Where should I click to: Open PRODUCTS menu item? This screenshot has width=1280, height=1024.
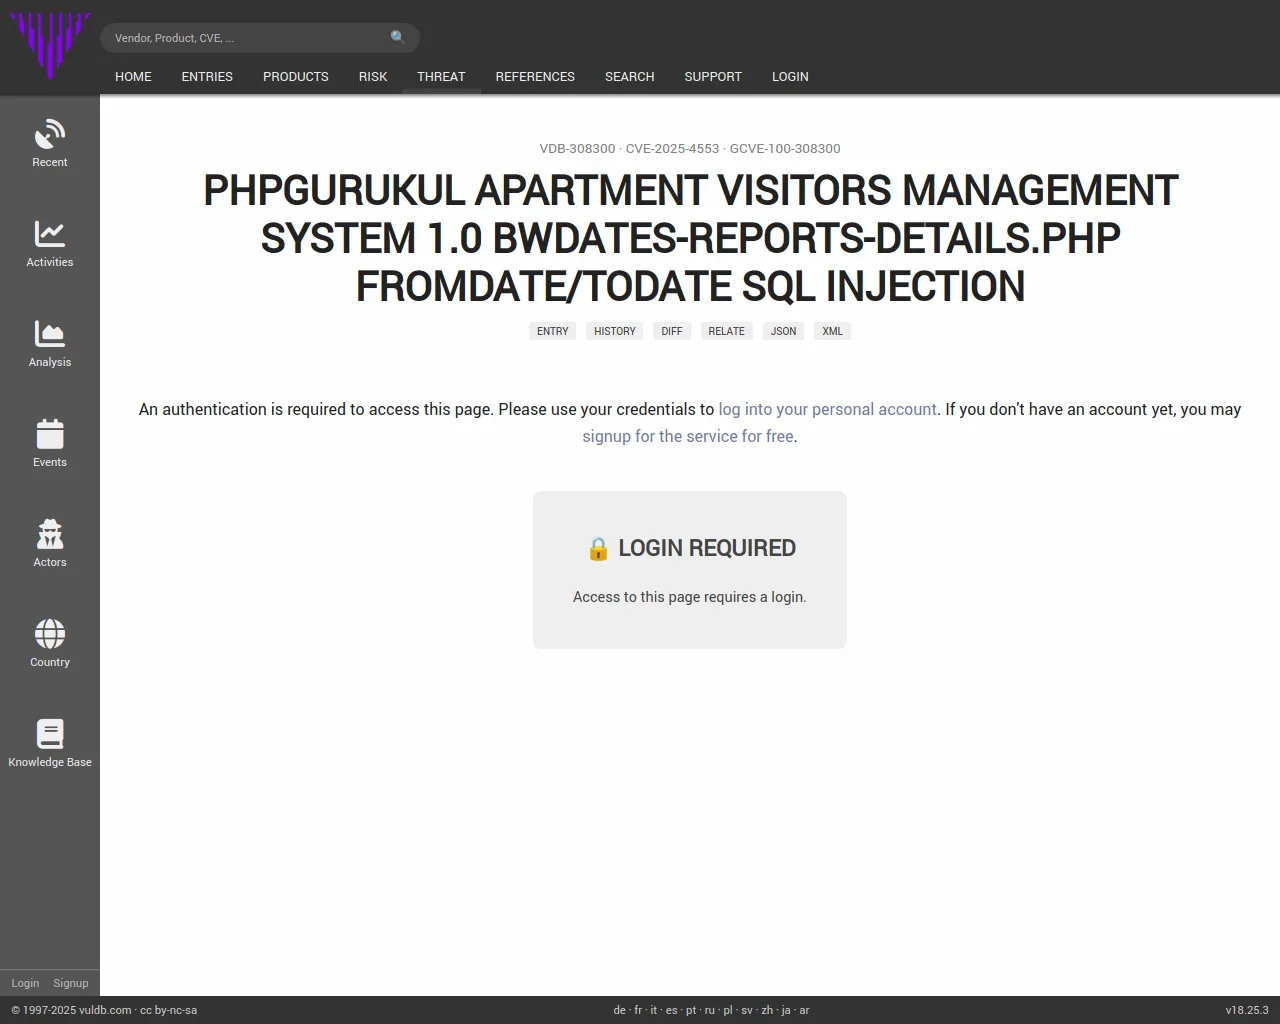pyautogui.click(x=296, y=77)
